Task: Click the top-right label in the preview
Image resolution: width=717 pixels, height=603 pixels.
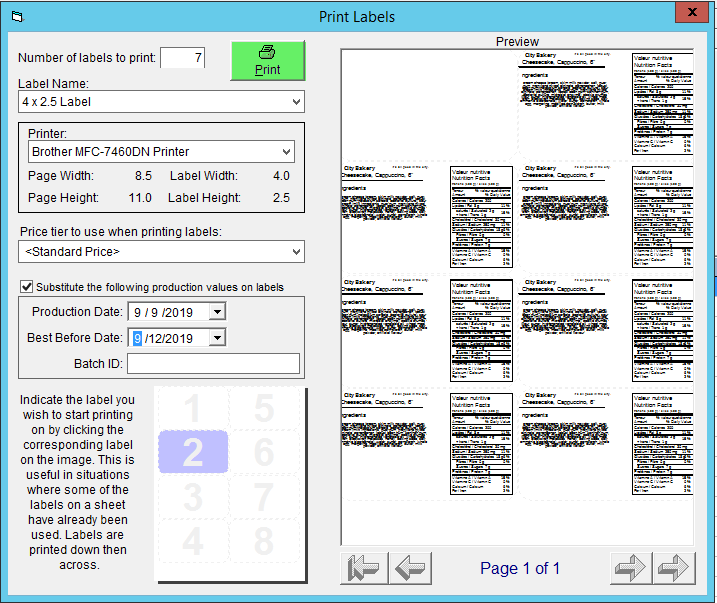Action: tap(607, 104)
